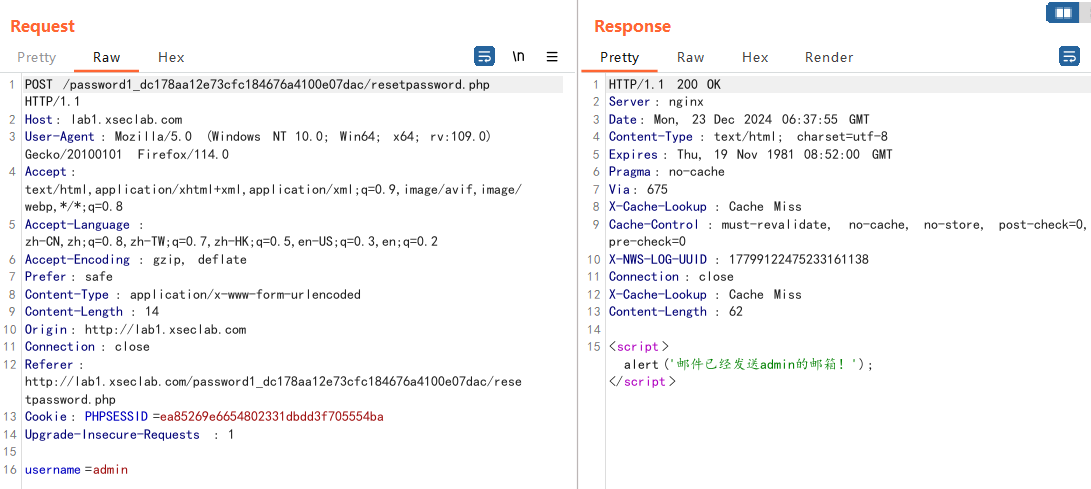This screenshot has height=489, width=1091.
Task: Toggle non-printable characters (\n) in Request
Action: click(518, 57)
